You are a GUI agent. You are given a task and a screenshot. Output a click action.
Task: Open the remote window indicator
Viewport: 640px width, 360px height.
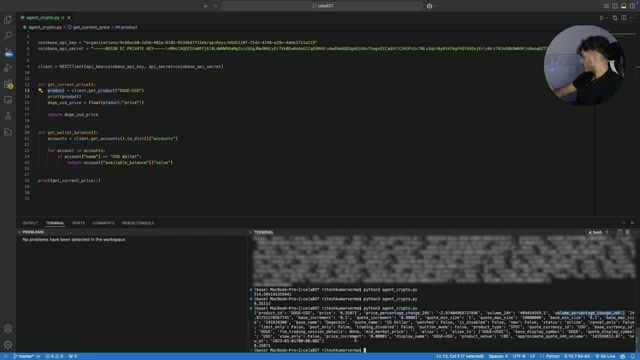pyautogui.click(x=5, y=356)
